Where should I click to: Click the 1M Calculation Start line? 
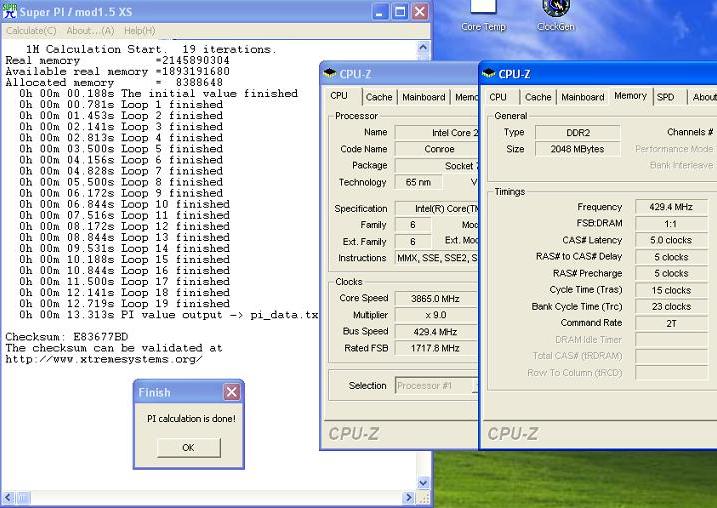point(150,49)
